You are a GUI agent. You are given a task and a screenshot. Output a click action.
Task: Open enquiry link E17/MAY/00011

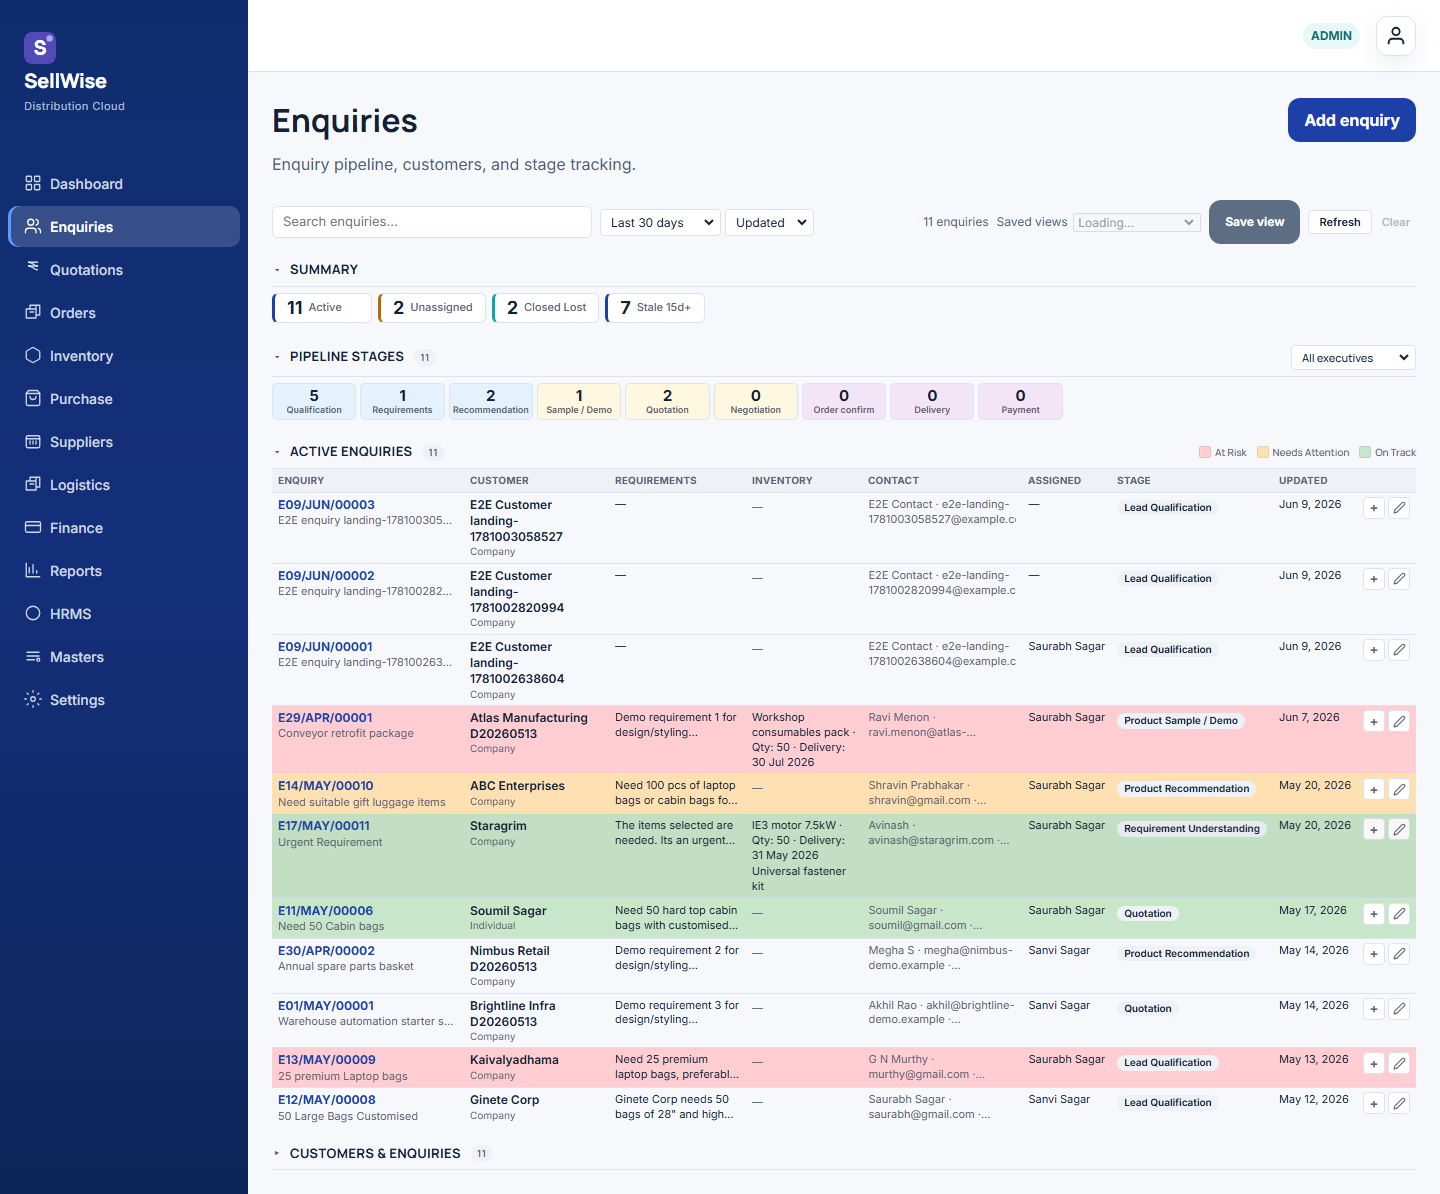click(324, 825)
